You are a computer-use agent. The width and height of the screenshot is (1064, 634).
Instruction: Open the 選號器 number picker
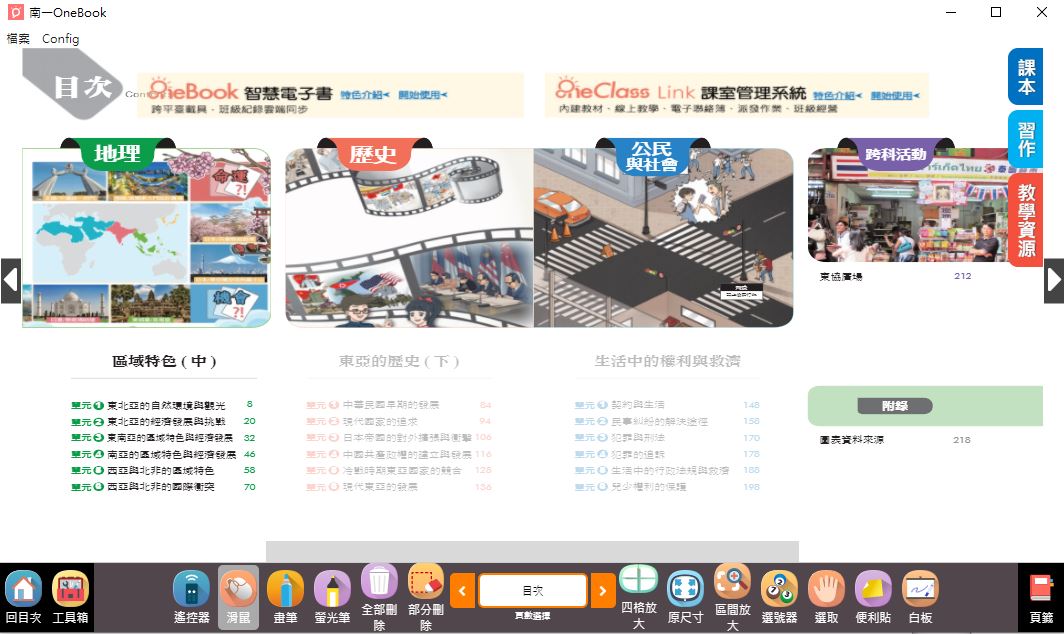[x=779, y=597]
